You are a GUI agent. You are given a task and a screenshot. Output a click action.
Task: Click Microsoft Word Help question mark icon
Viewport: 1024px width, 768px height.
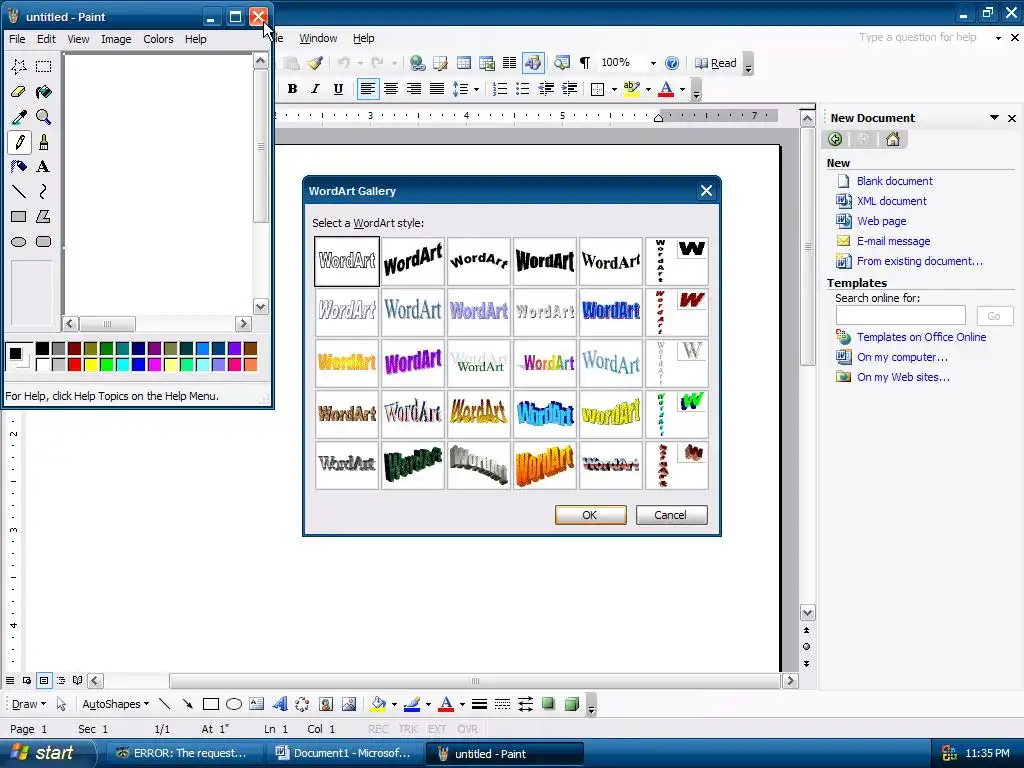coord(672,63)
